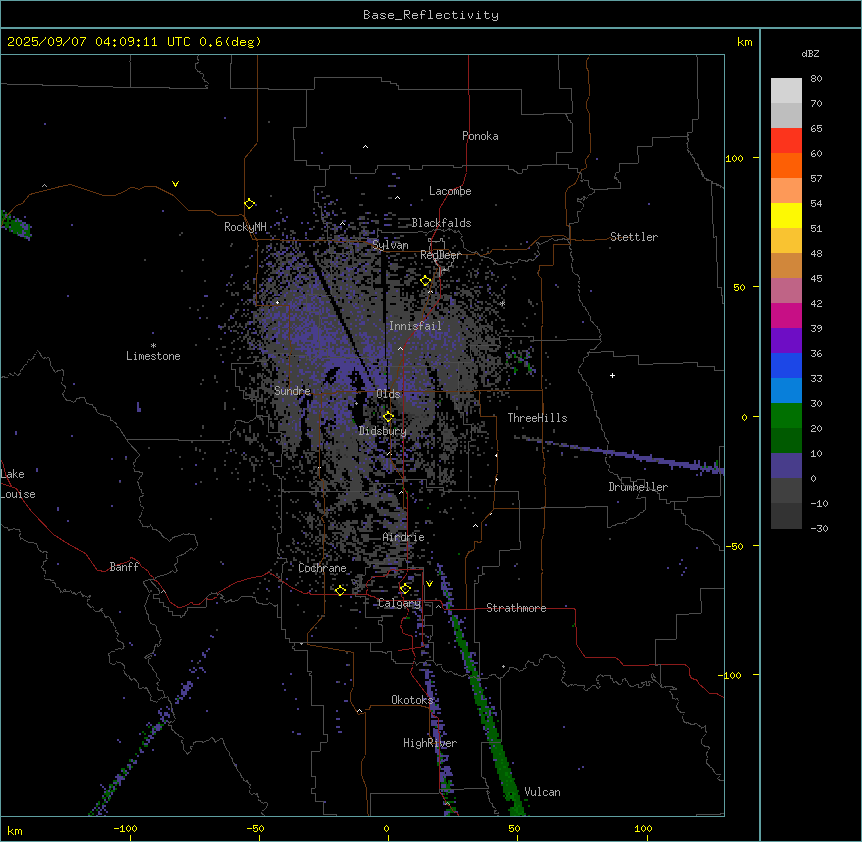This screenshot has height=842, width=862.
Task: Click the Base_Reflectivity title
Action: point(431,15)
